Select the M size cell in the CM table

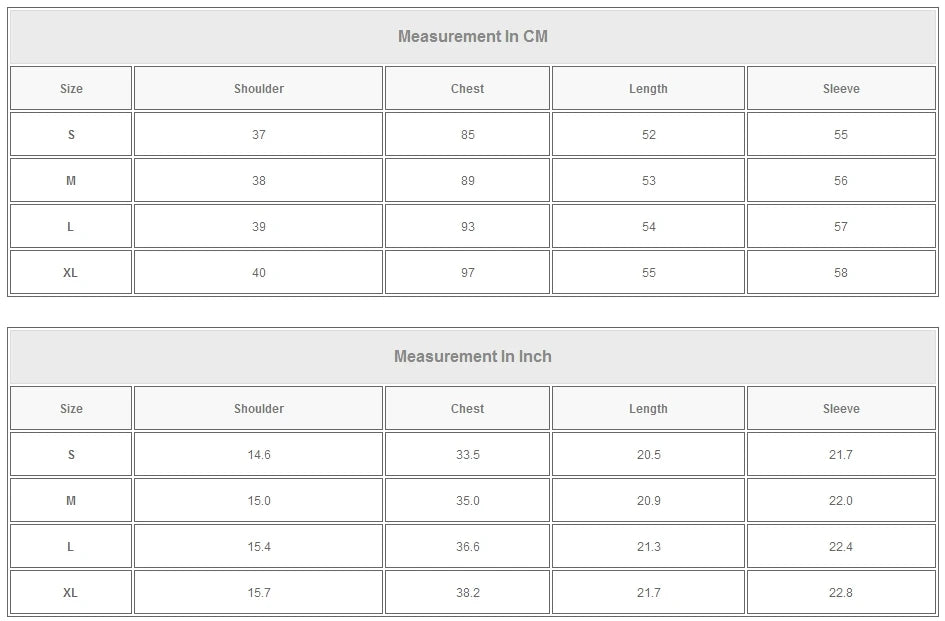coord(71,181)
